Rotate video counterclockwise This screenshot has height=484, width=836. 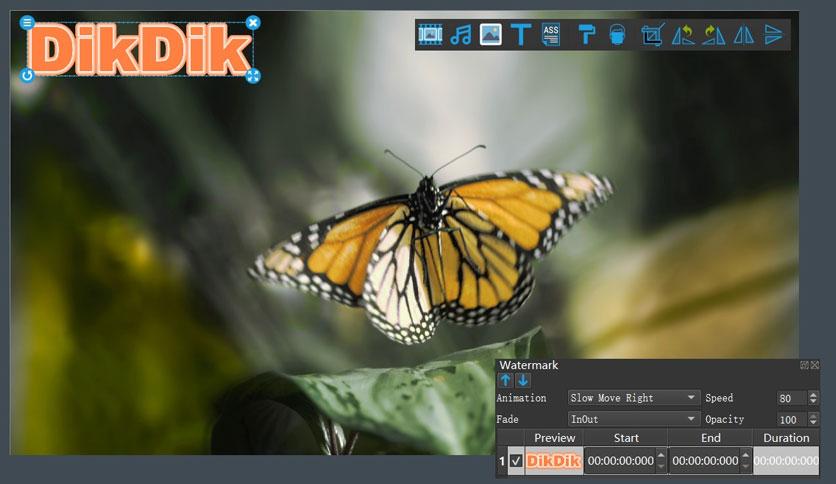pos(683,35)
